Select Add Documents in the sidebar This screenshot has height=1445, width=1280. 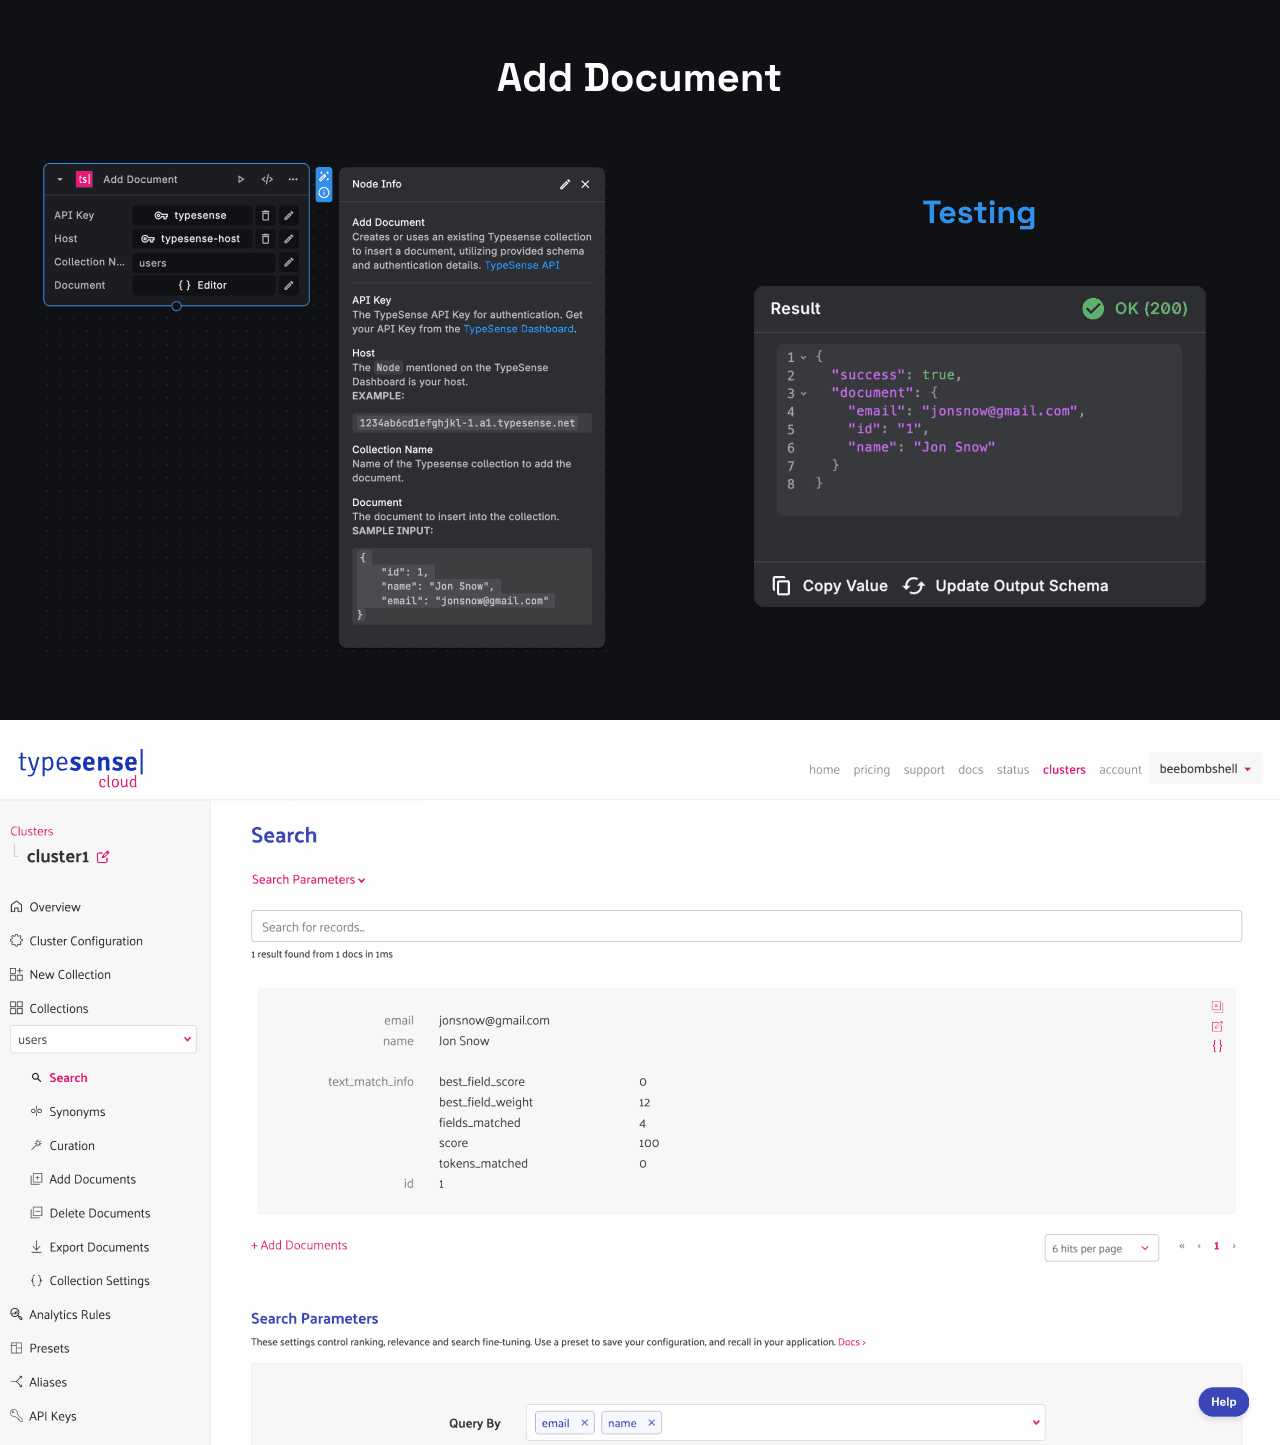[x=92, y=1179]
